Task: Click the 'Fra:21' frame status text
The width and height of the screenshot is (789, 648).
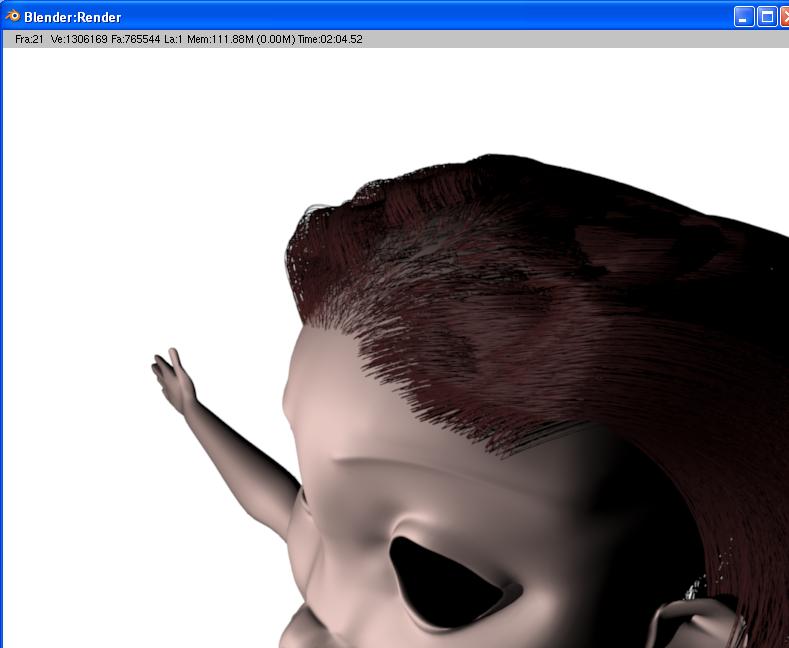Action: [29, 39]
